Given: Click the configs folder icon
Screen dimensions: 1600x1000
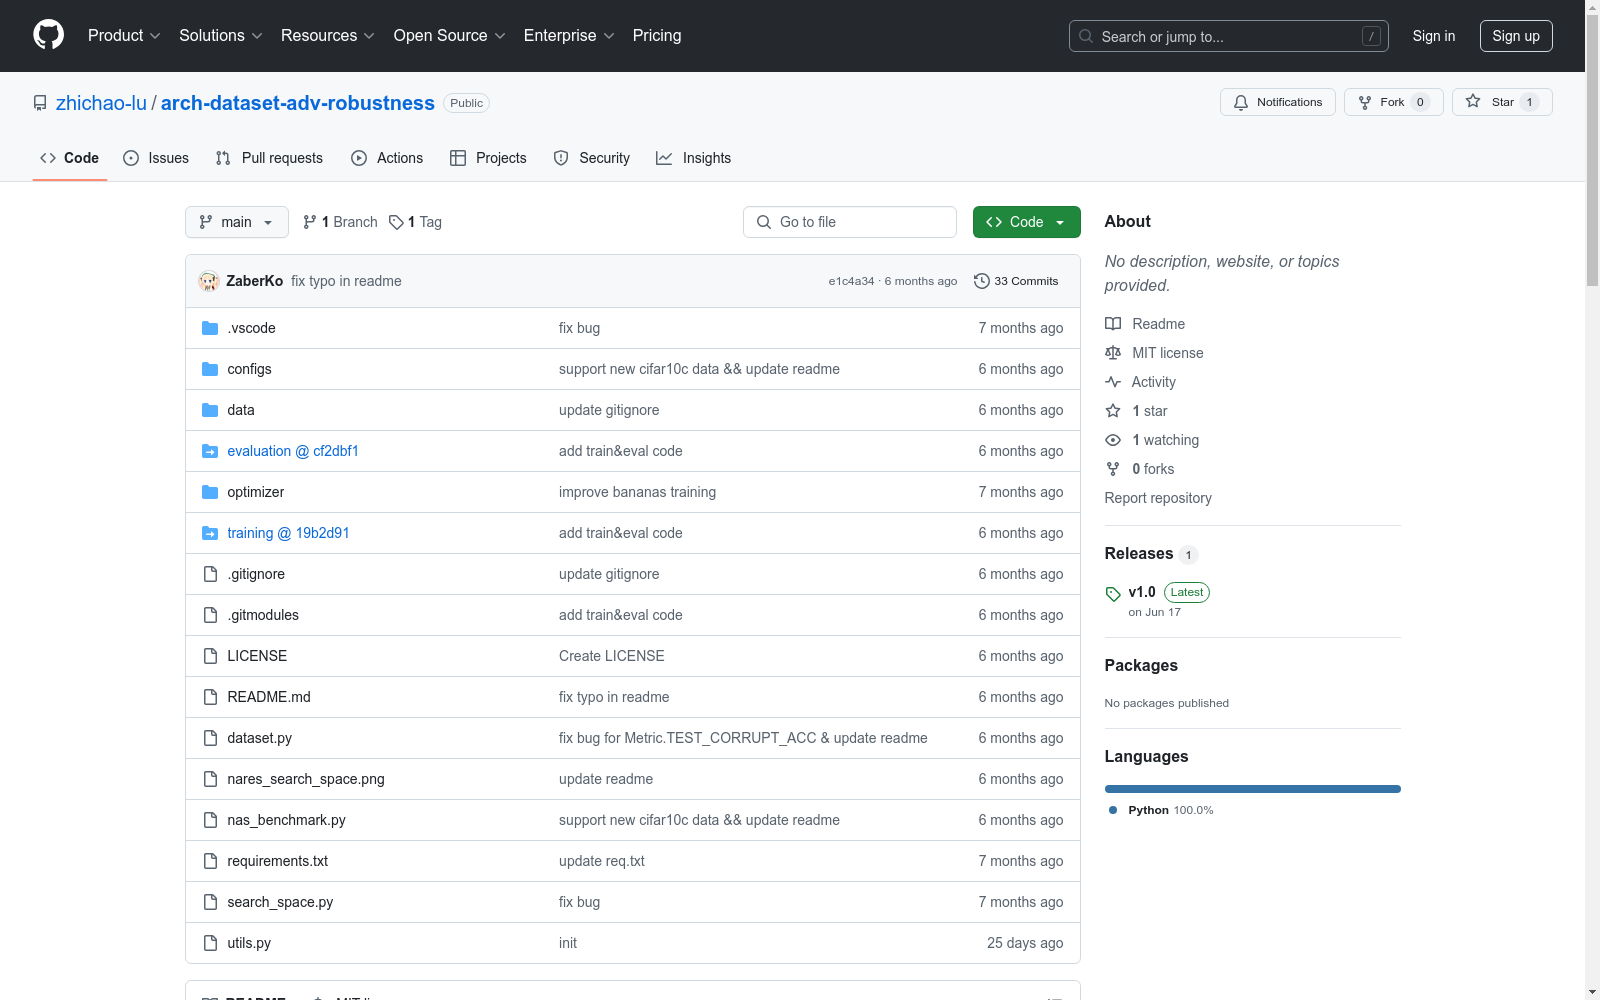Looking at the screenshot, I should click(210, 369).
